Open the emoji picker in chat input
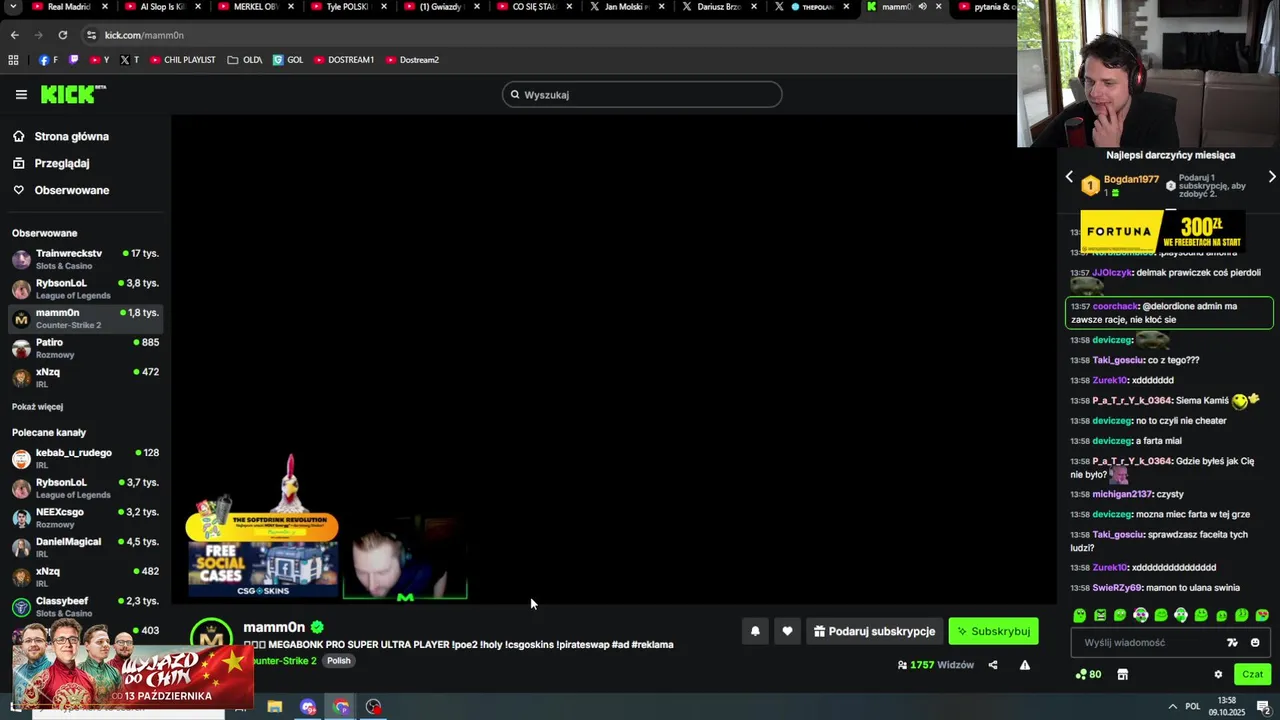Image resolution: width=1280 pixels, height=720 pixels. click(x=1255, y=642)
